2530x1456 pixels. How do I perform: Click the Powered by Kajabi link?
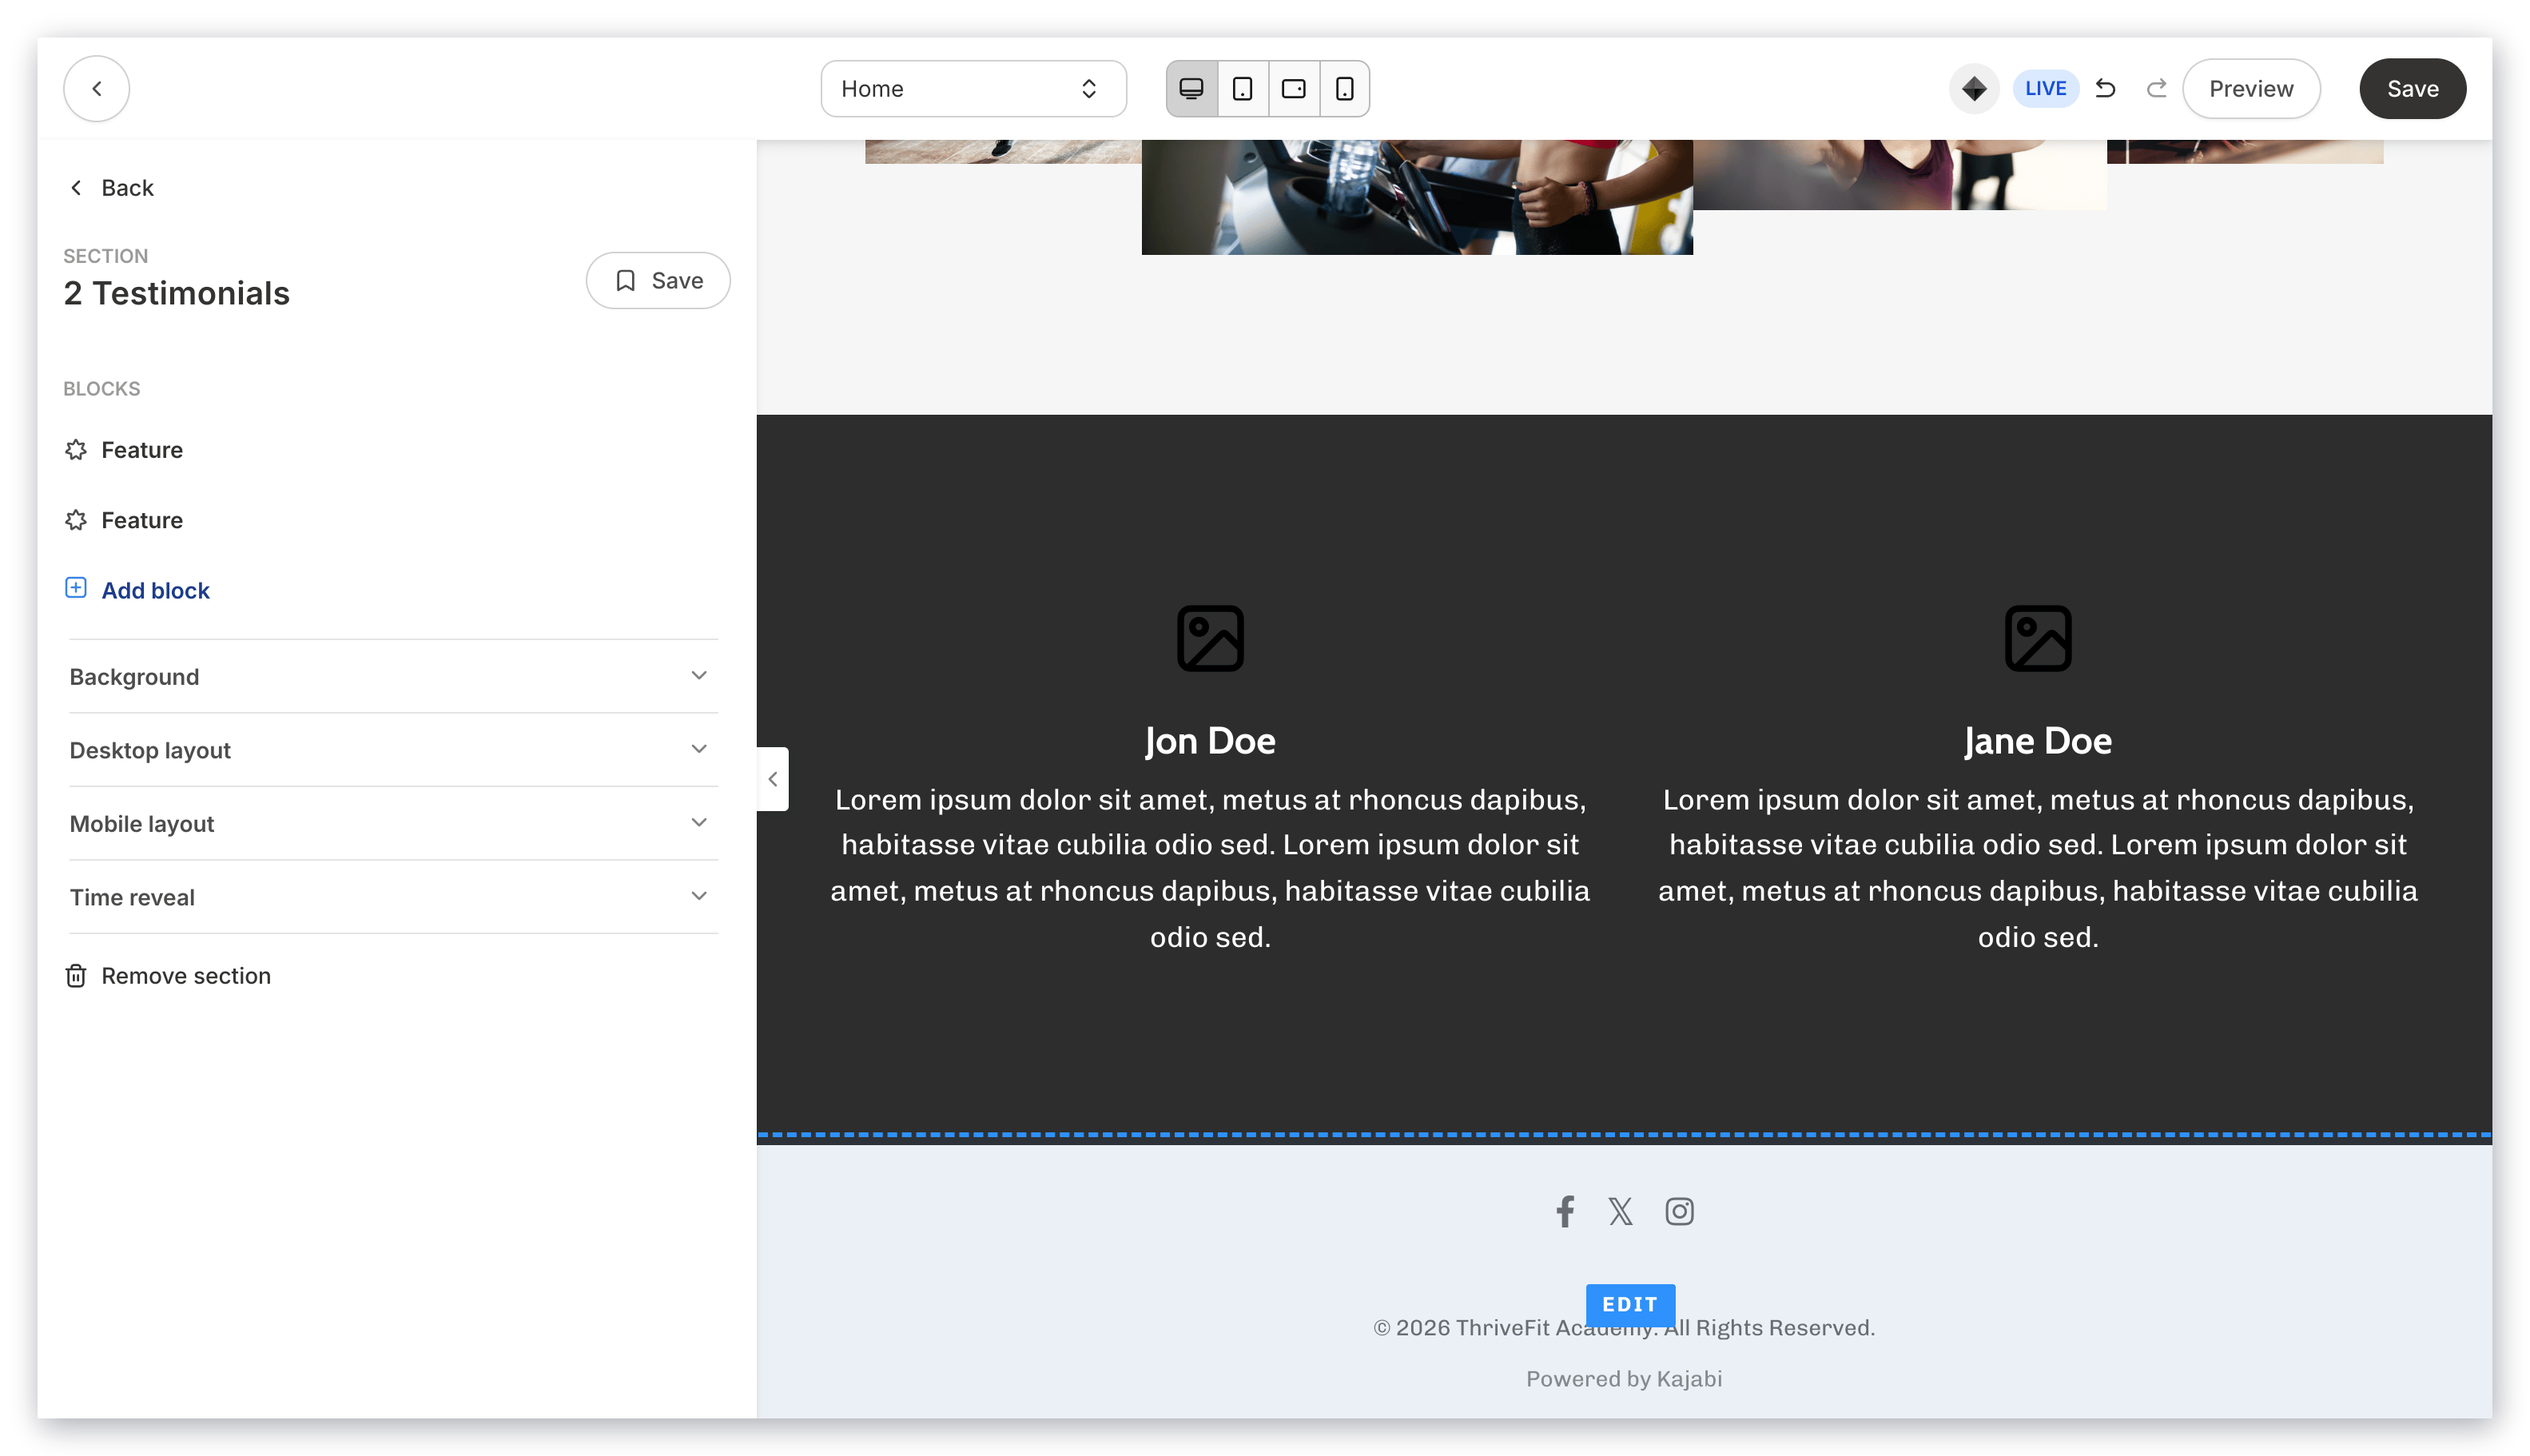point(1624,1379)
